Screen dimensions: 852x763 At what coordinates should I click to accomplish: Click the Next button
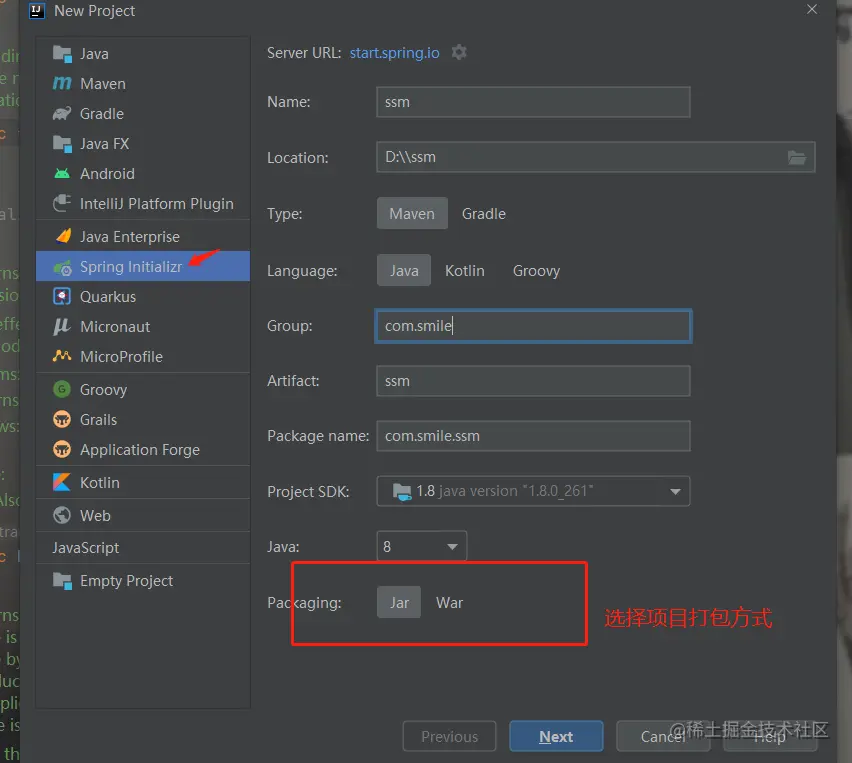click(x=556, y=736)
